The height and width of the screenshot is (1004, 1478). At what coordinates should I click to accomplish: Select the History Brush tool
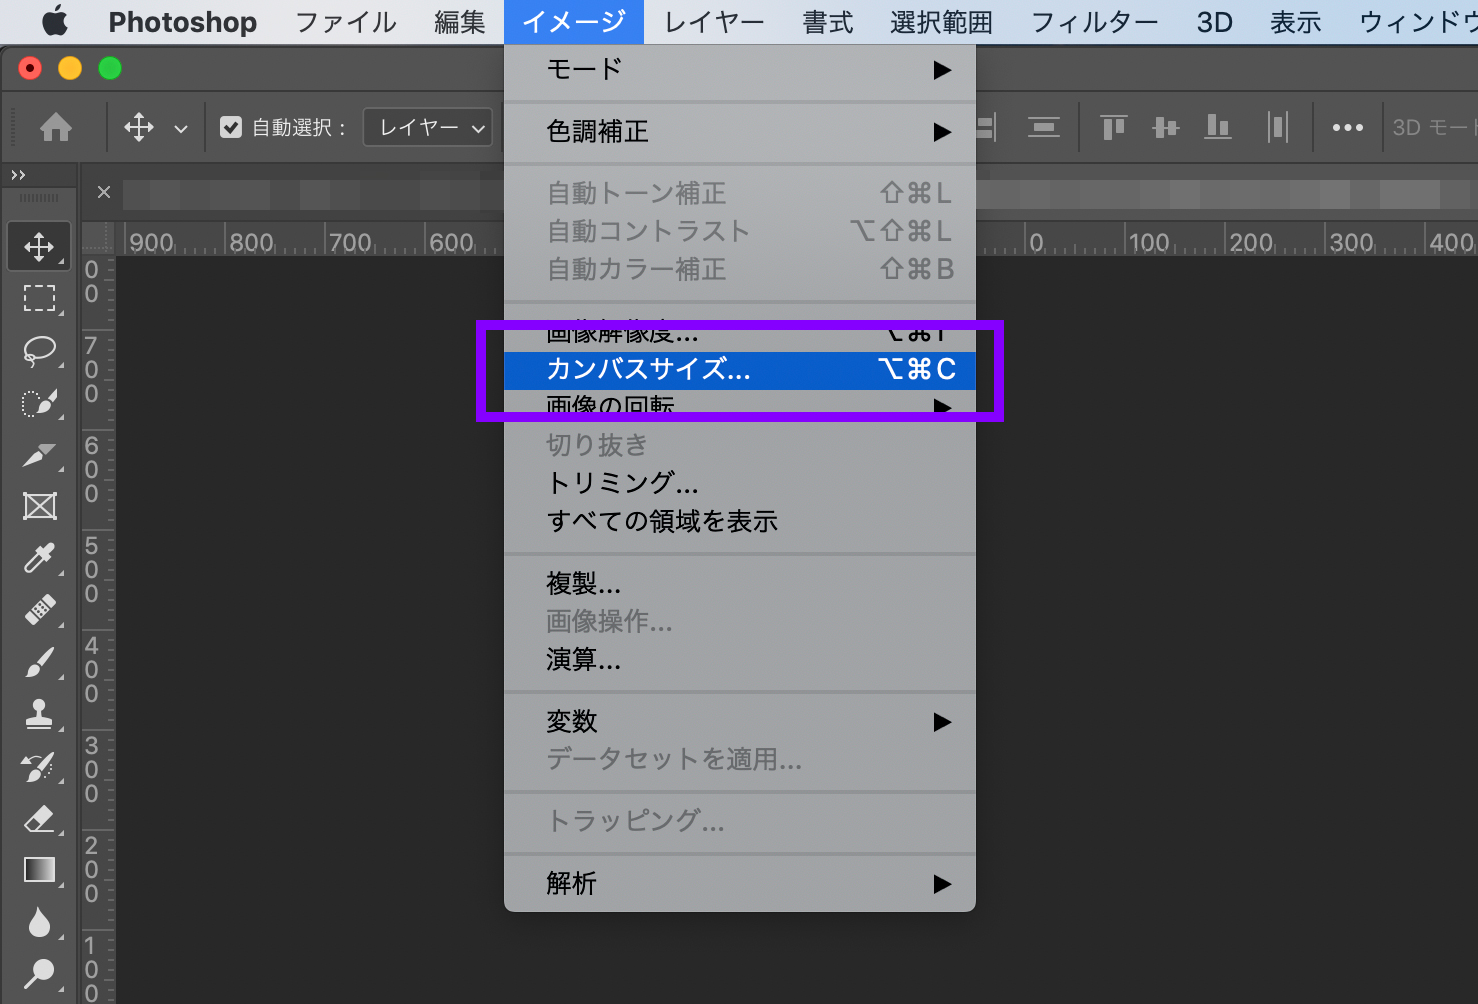point(39,767)
